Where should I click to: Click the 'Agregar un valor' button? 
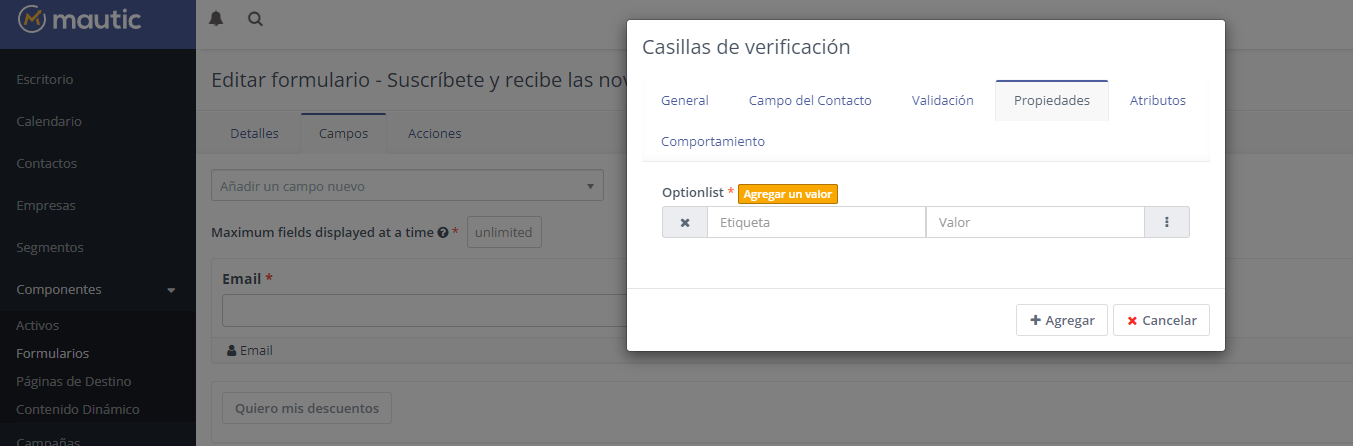click(788, 194)
